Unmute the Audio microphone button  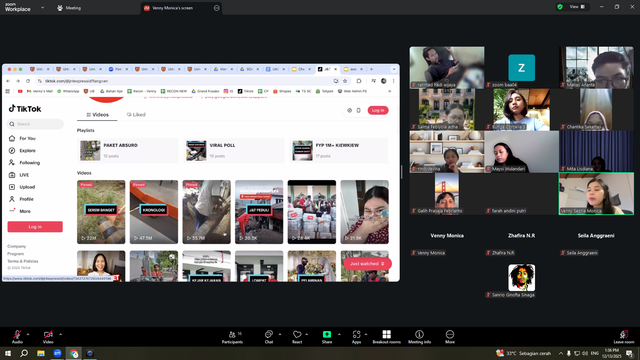17,336
